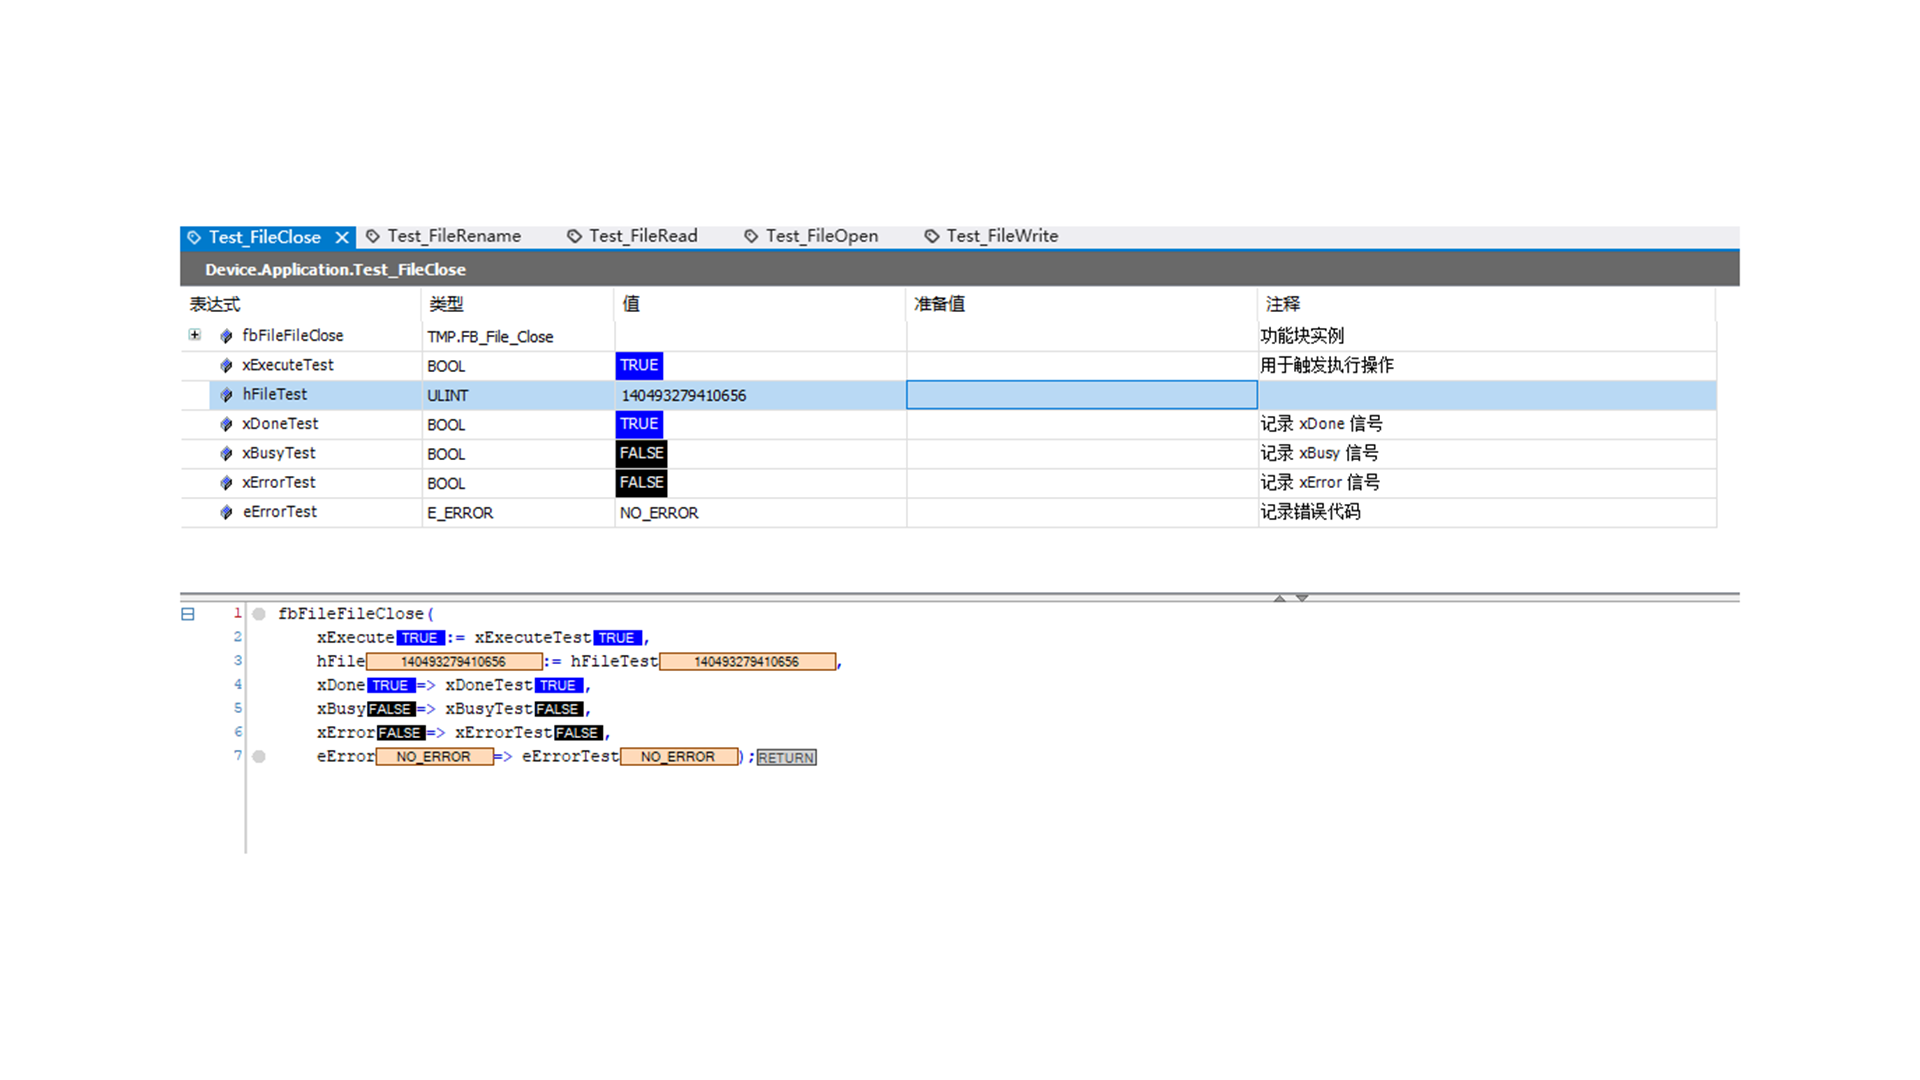This screenshot has height=1080, width=1920.
Task: Close the Test_FileClose tab
Action: pos(342,237)
